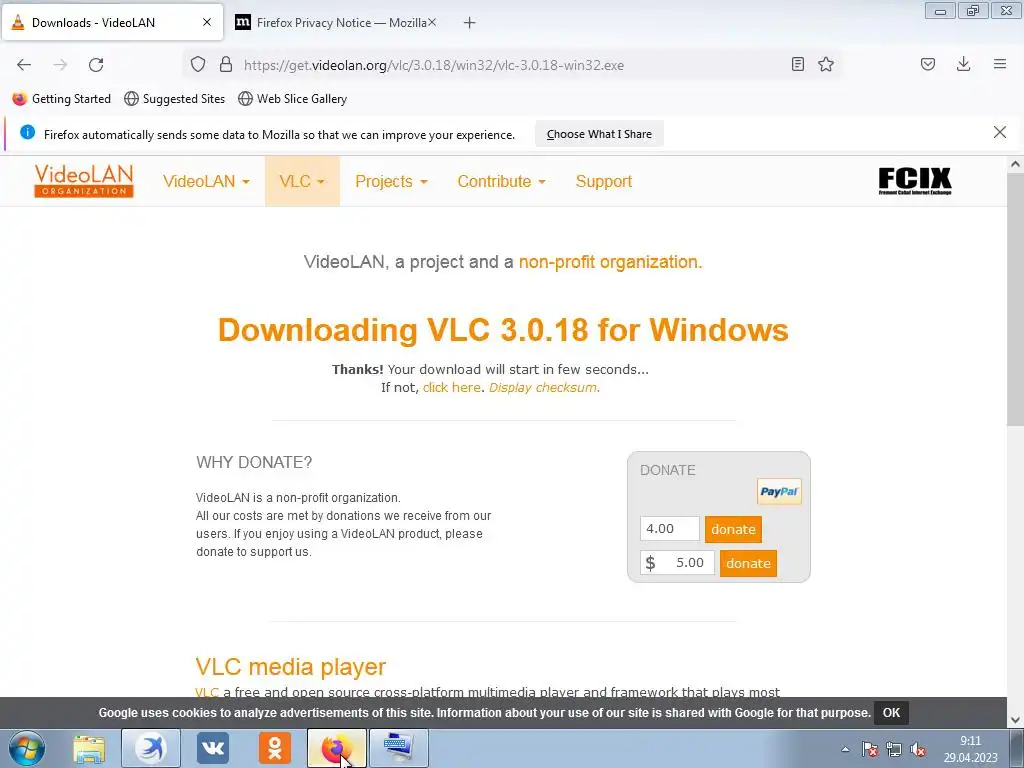Open a new tab
Image resolution: width=1024 pixels, height=768 pixels.
pos(470,23)
